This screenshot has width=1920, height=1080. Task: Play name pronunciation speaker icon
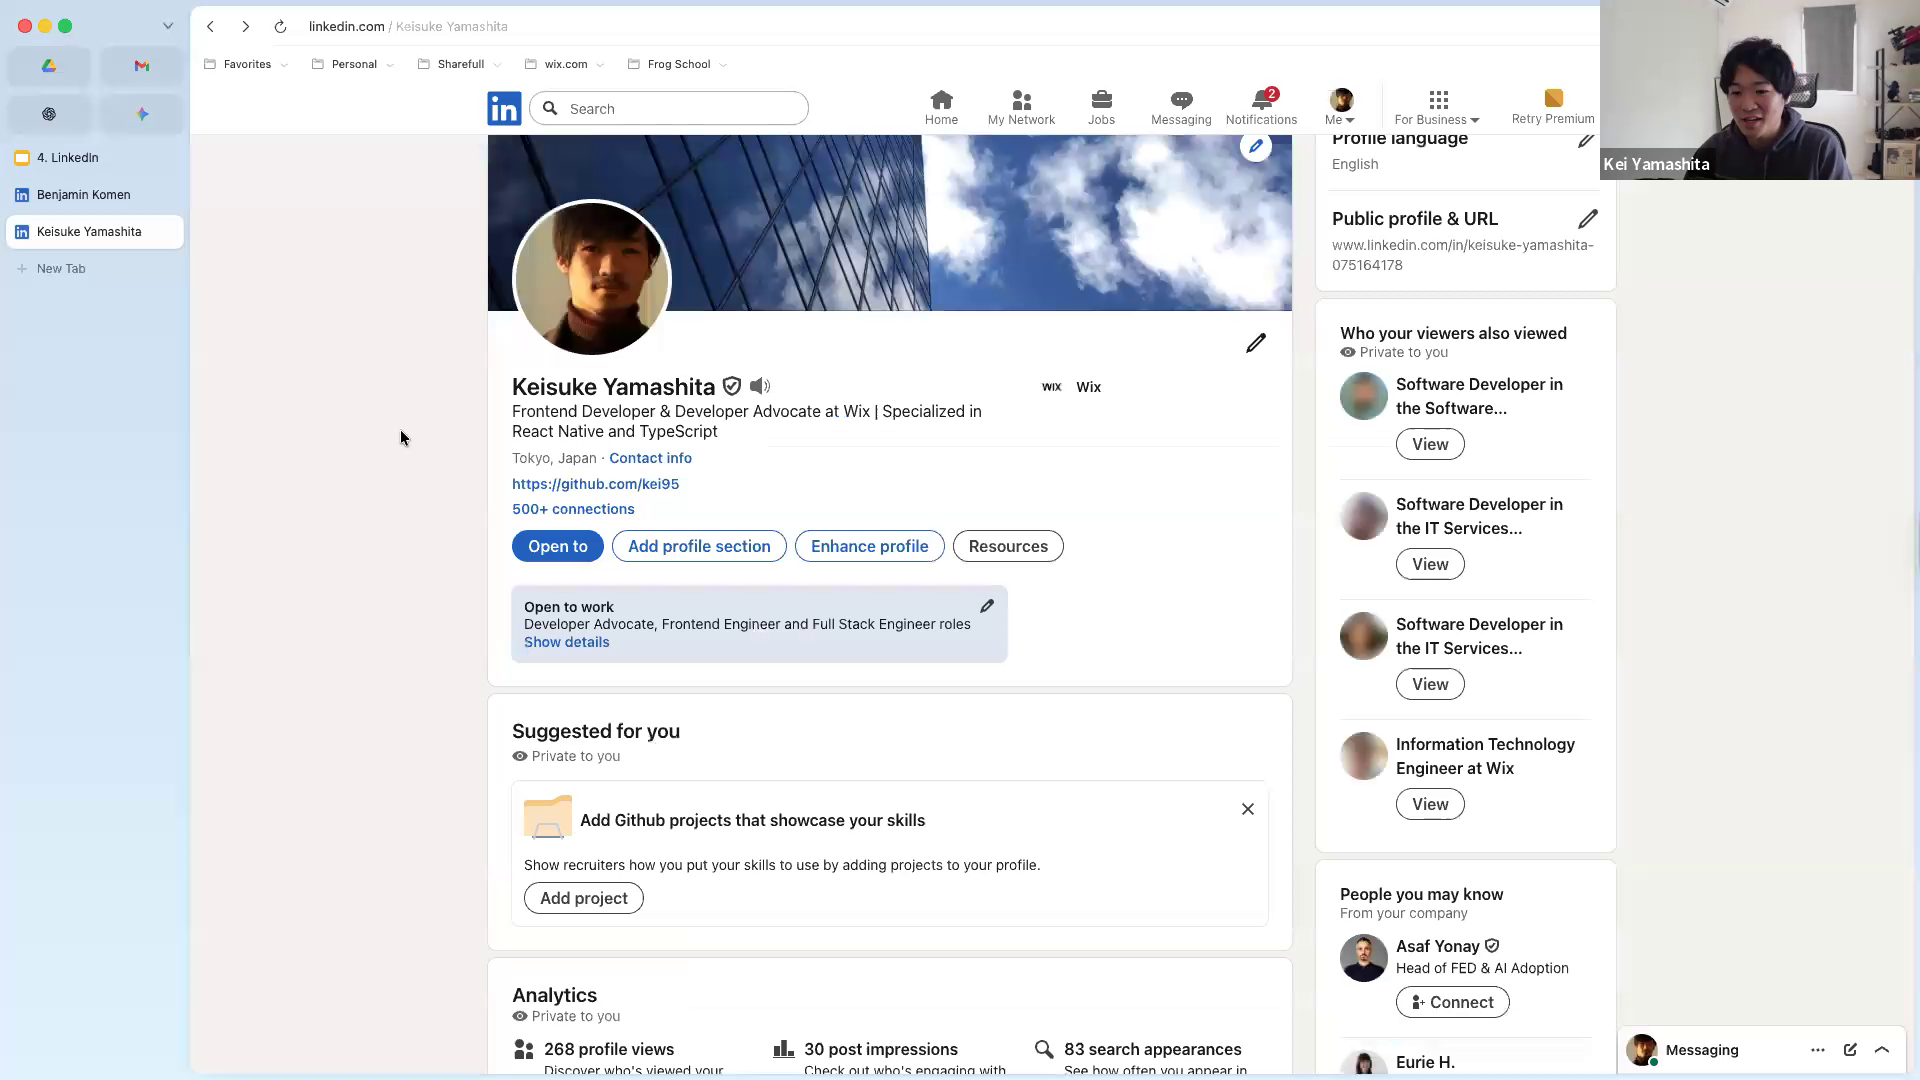click(x=760, y=386)
